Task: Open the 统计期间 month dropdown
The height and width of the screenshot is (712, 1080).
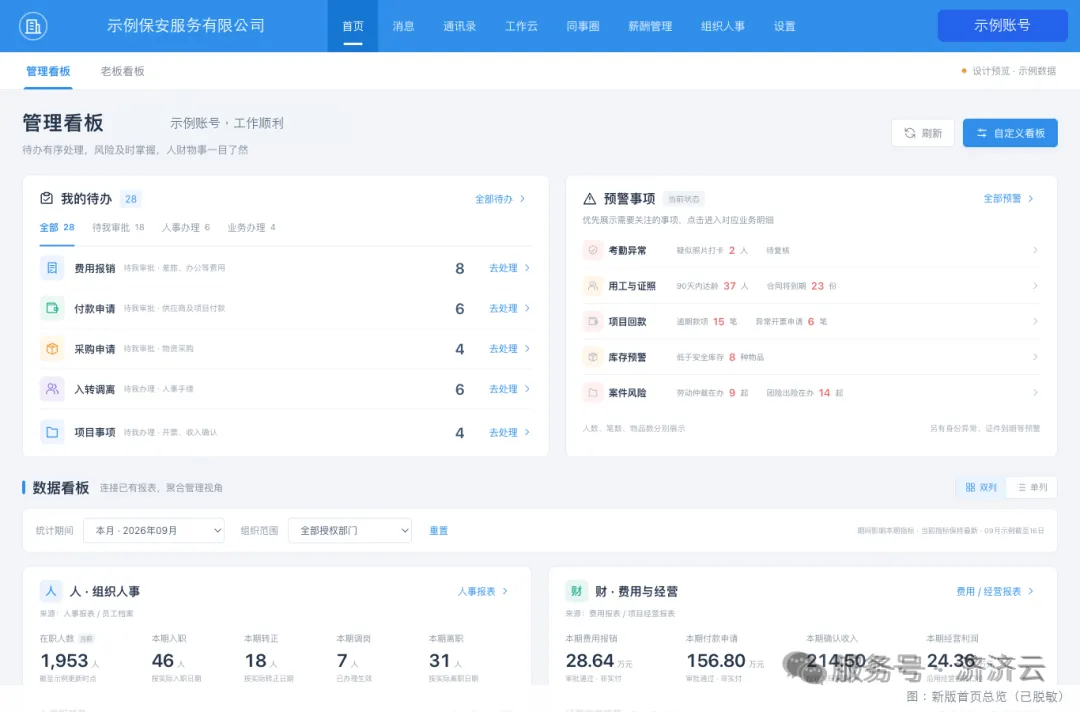Action: point(154,530)
